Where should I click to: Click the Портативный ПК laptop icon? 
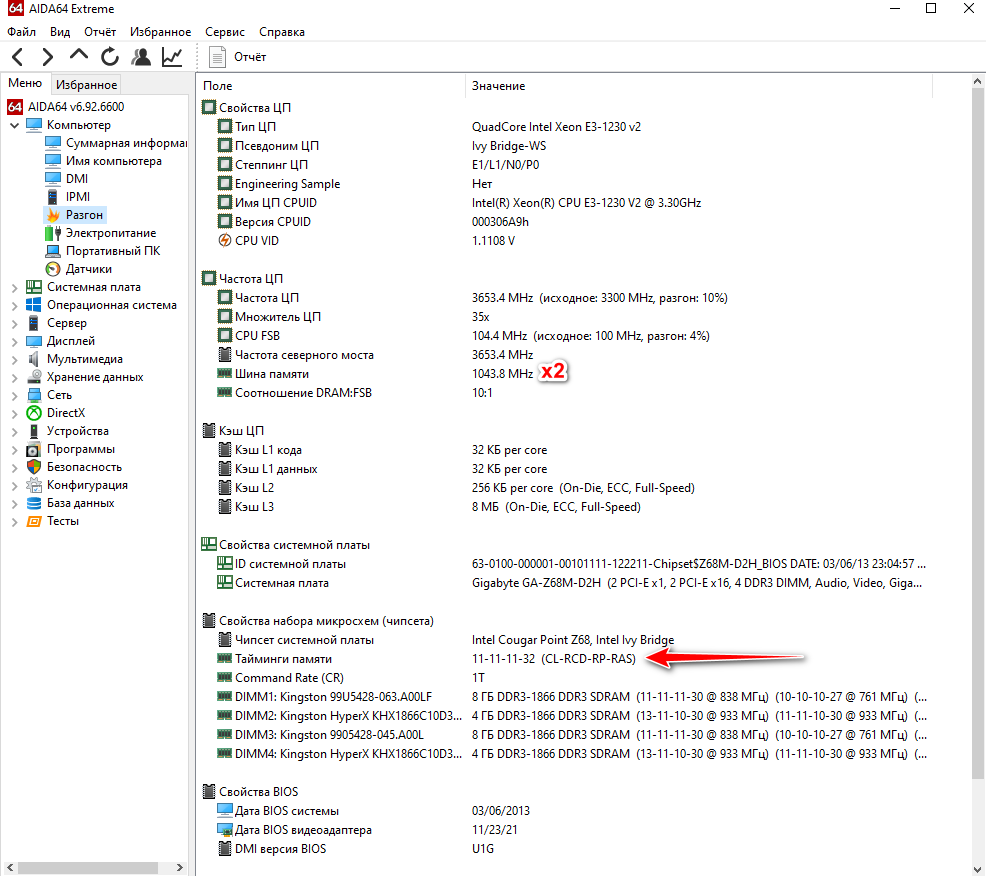point(53,252)
